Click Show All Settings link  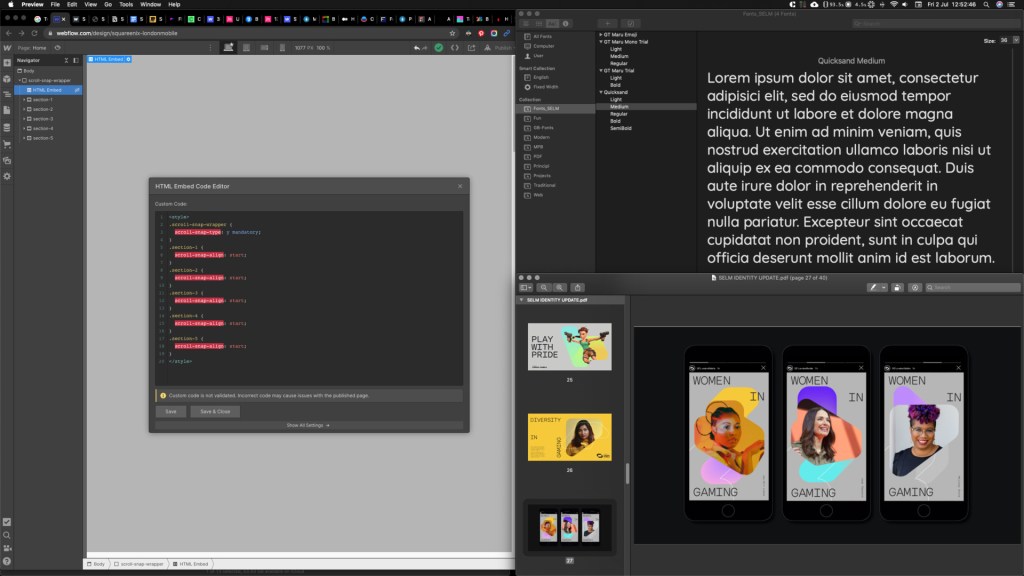coord(308,425)
